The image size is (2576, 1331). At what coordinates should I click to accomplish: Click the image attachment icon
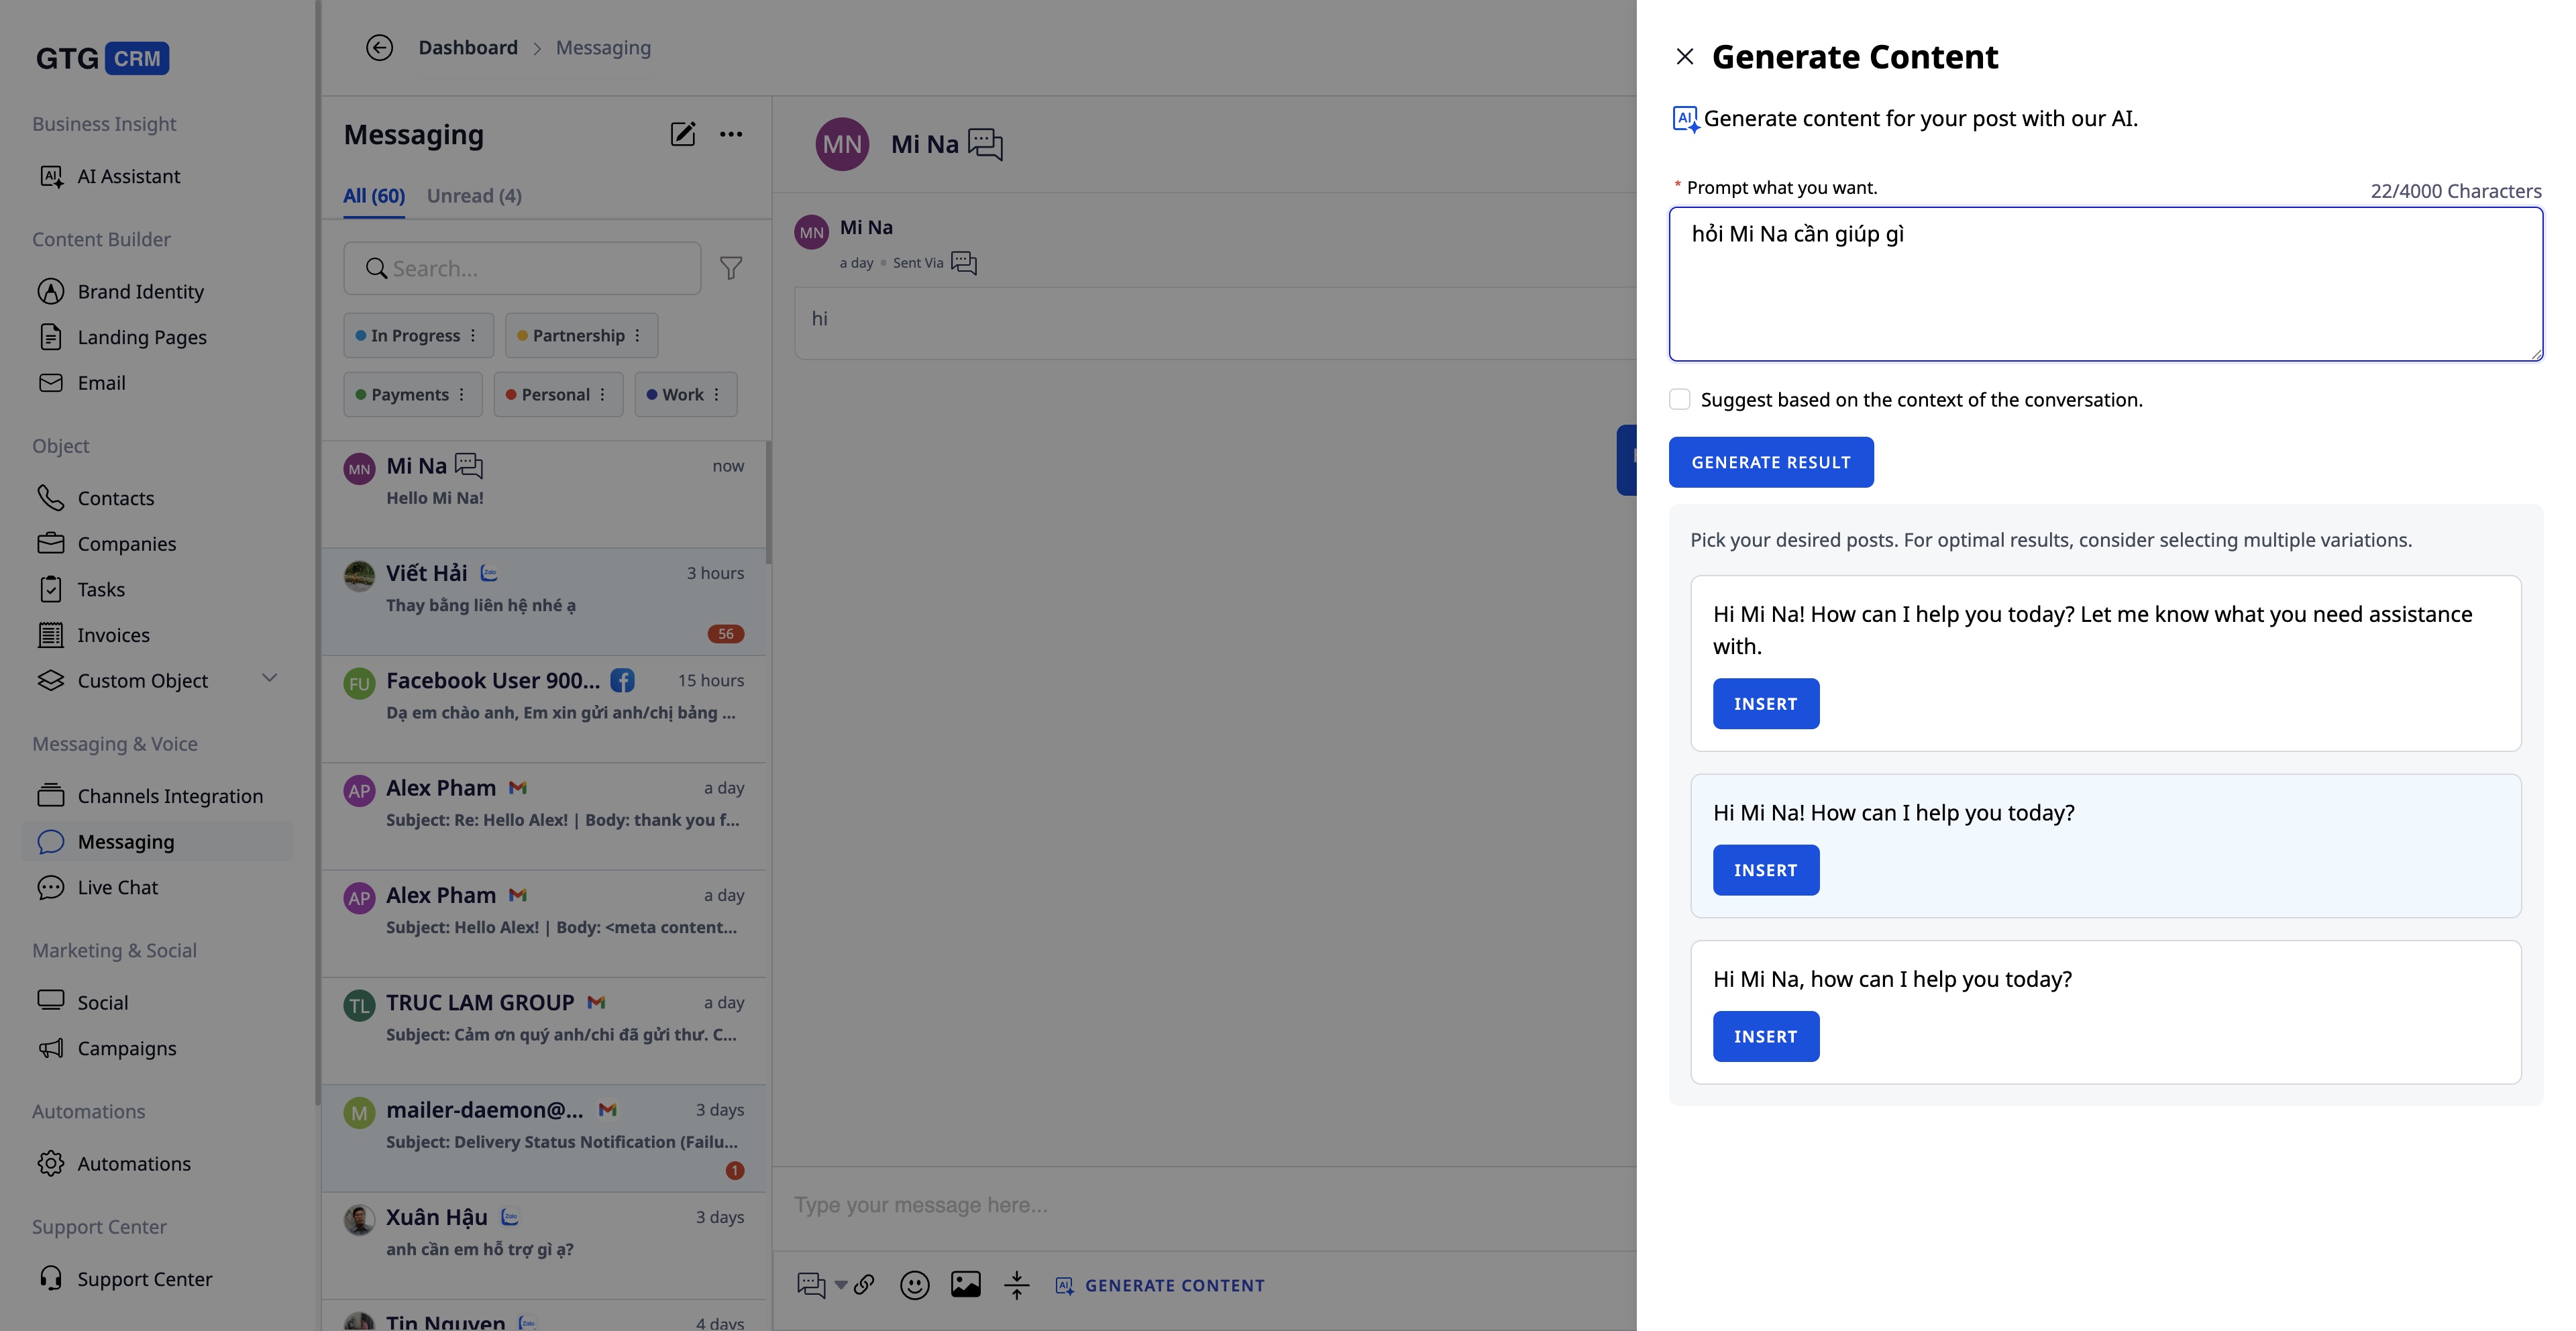[965, 1285]
